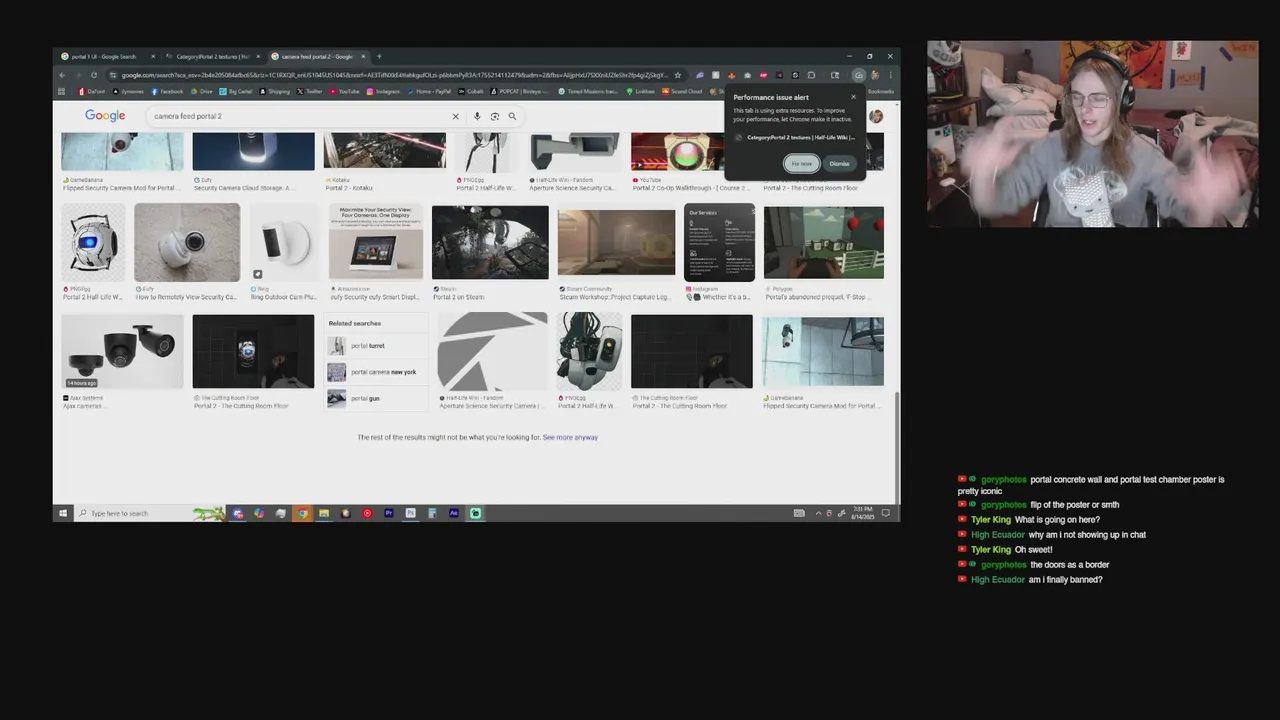Image resolution: width=1280 pixels, height=720 pixels.
Task: Dismiss the performance alert
Action: pyautogui.click(x=839, y=163)
